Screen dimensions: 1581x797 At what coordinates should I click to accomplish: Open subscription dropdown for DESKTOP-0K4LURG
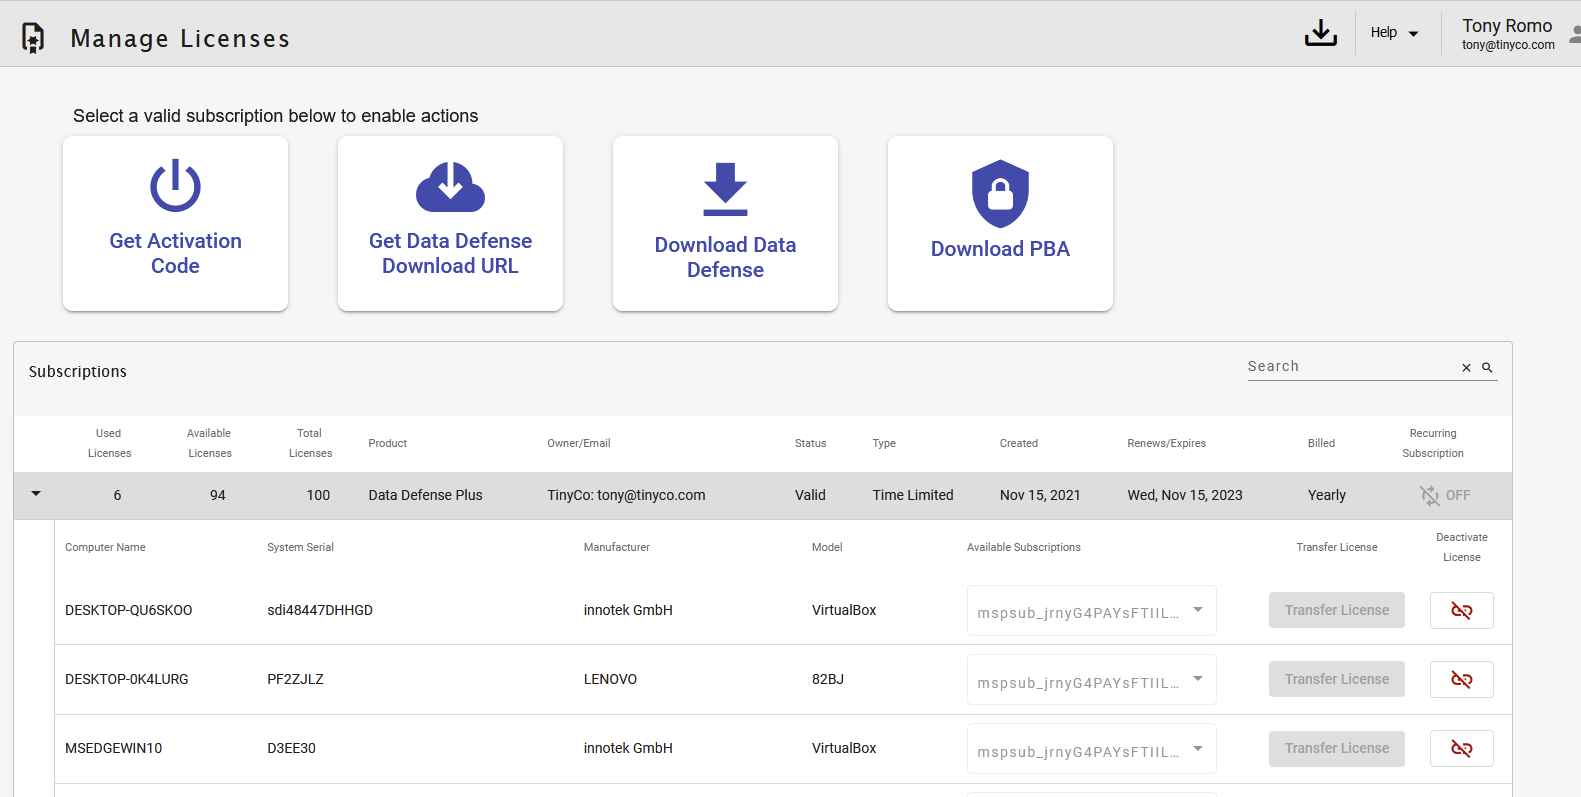[x=1091, y=679]
